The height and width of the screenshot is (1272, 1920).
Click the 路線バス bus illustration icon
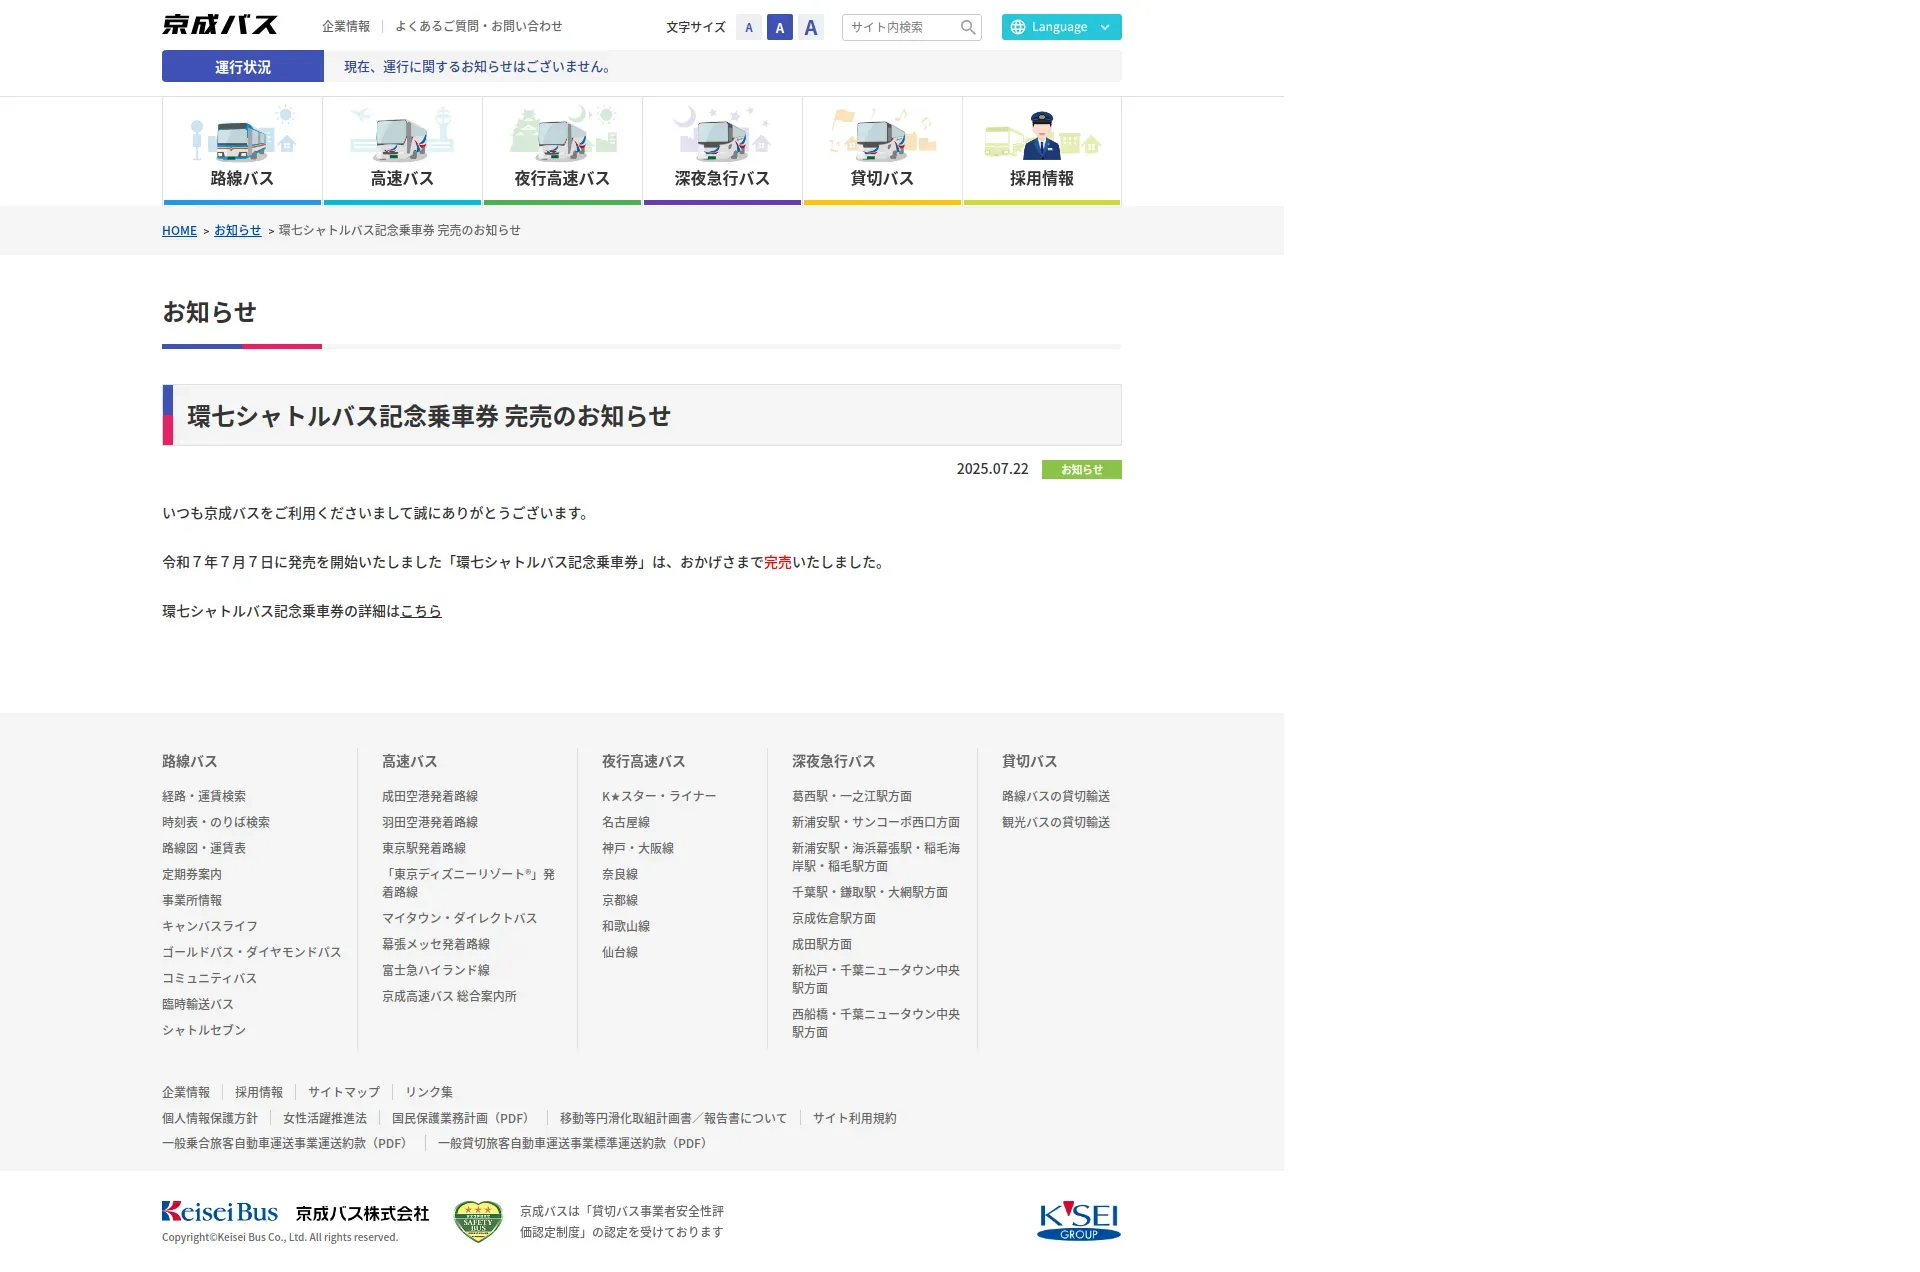click(242, 135)
